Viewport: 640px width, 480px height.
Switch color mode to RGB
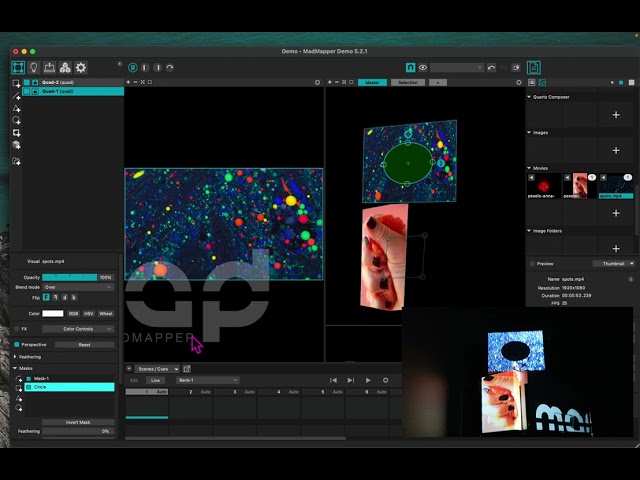tap(73, 313)
